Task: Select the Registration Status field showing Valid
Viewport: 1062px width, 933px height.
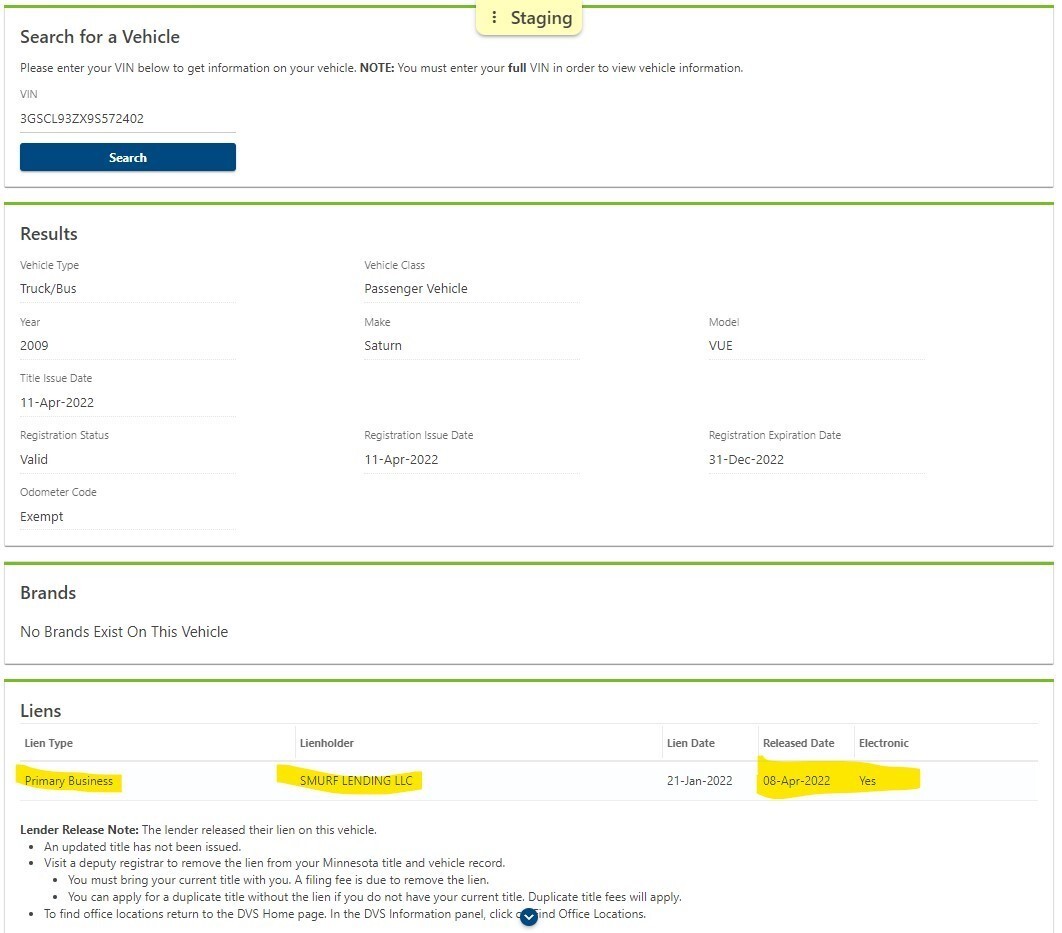Action: coord(127,460)
